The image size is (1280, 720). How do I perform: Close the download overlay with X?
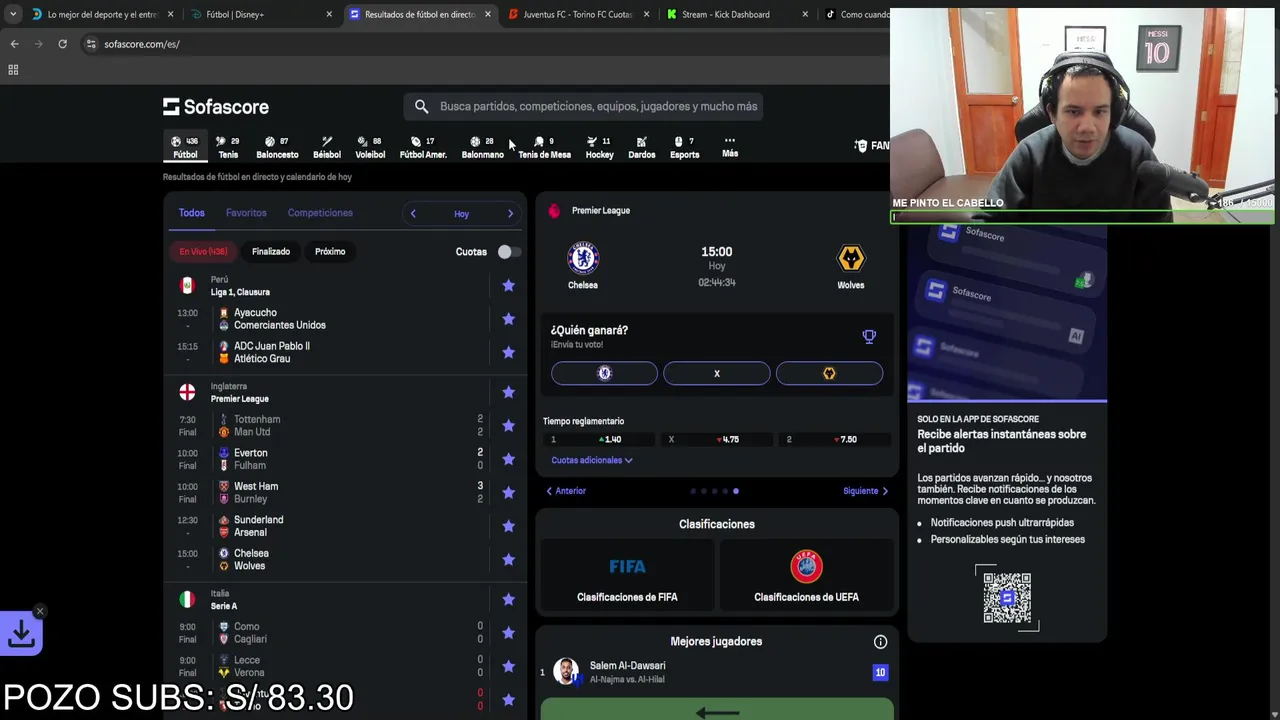(x=40, y=611)
